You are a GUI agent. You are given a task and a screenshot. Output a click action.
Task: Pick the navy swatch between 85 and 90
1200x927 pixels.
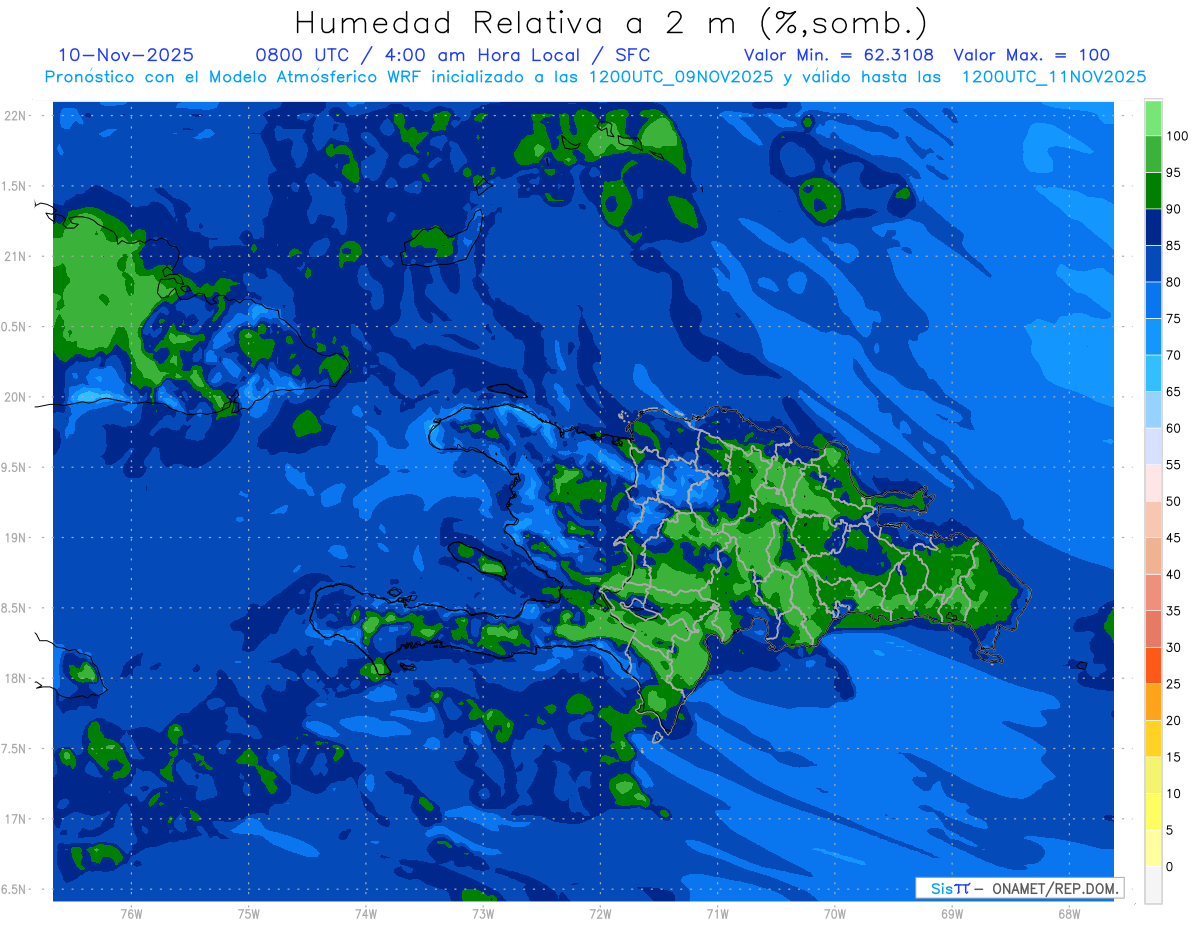point(1153,227)
